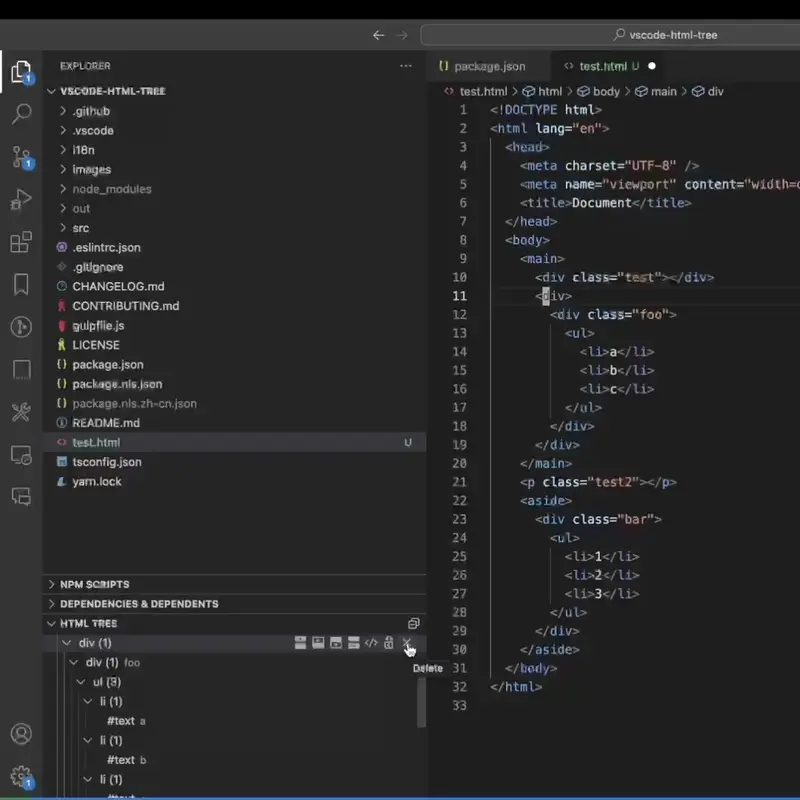800x800 pixels.
Task: Expand the src folder
Action: click(x=63, y=228)
